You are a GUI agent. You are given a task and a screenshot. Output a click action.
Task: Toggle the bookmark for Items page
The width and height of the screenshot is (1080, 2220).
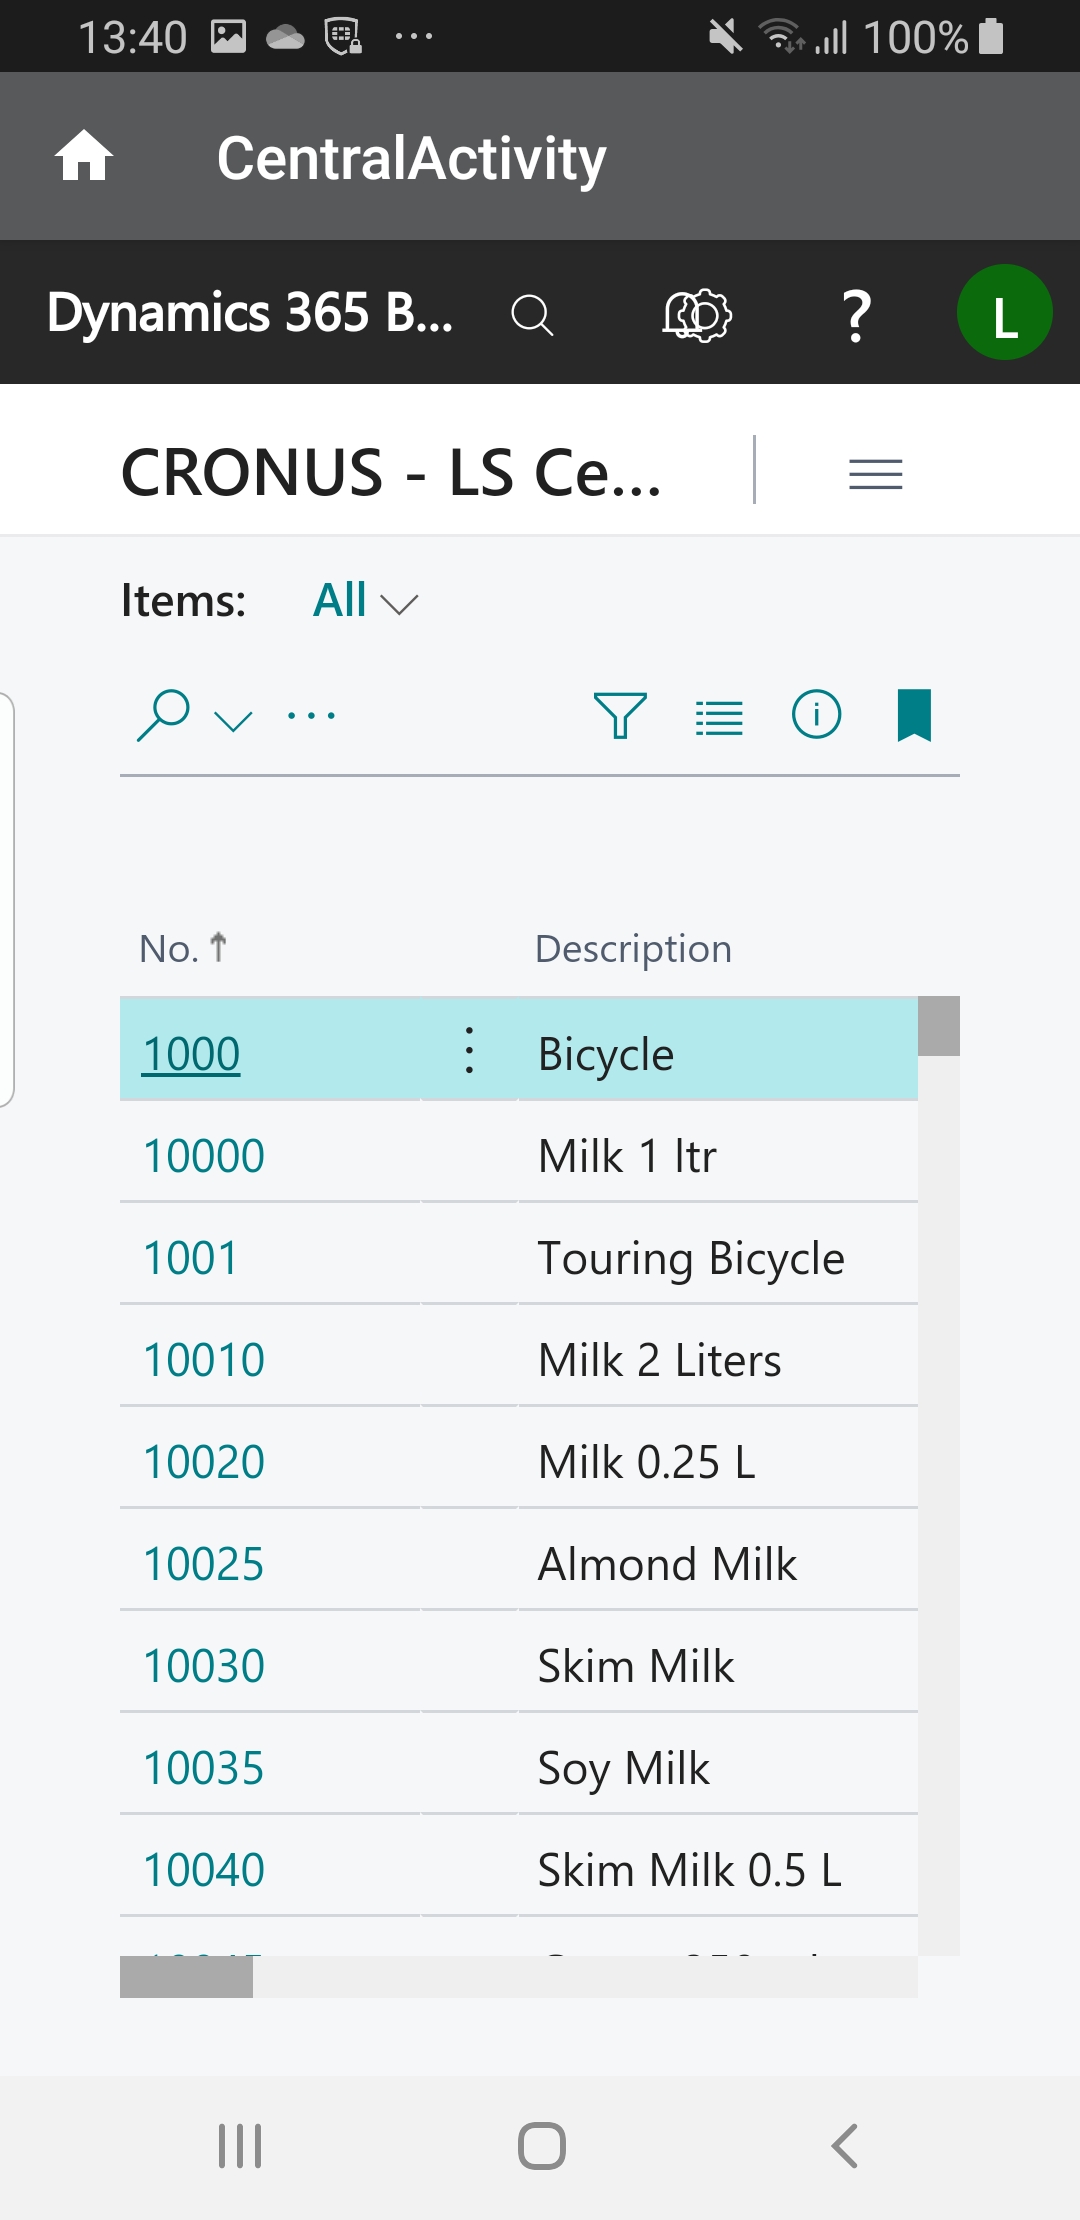tap(914, 716)
